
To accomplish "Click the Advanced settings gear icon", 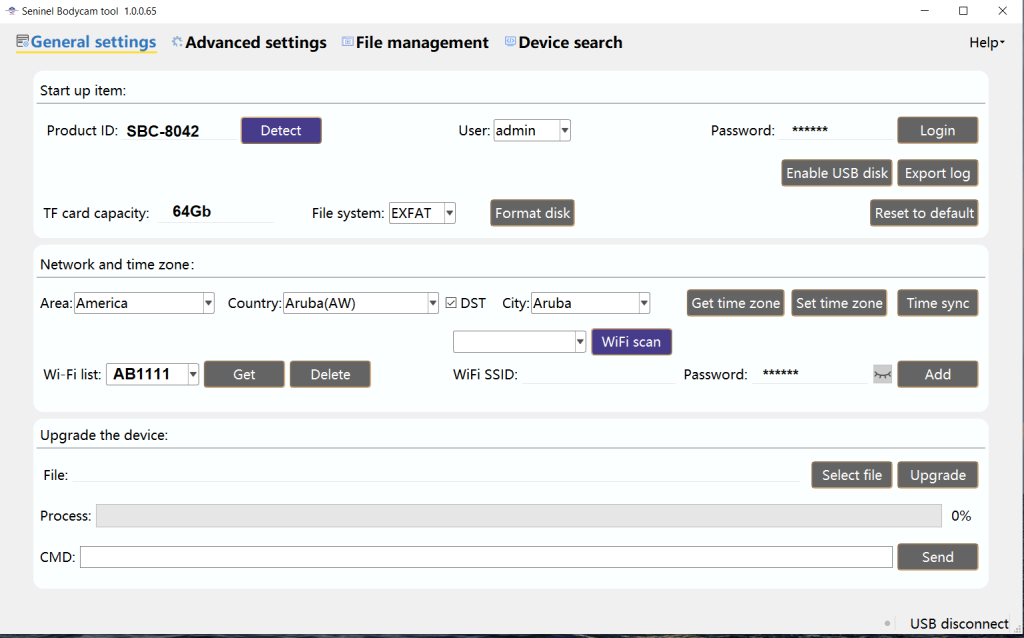I will coord(177,42).
